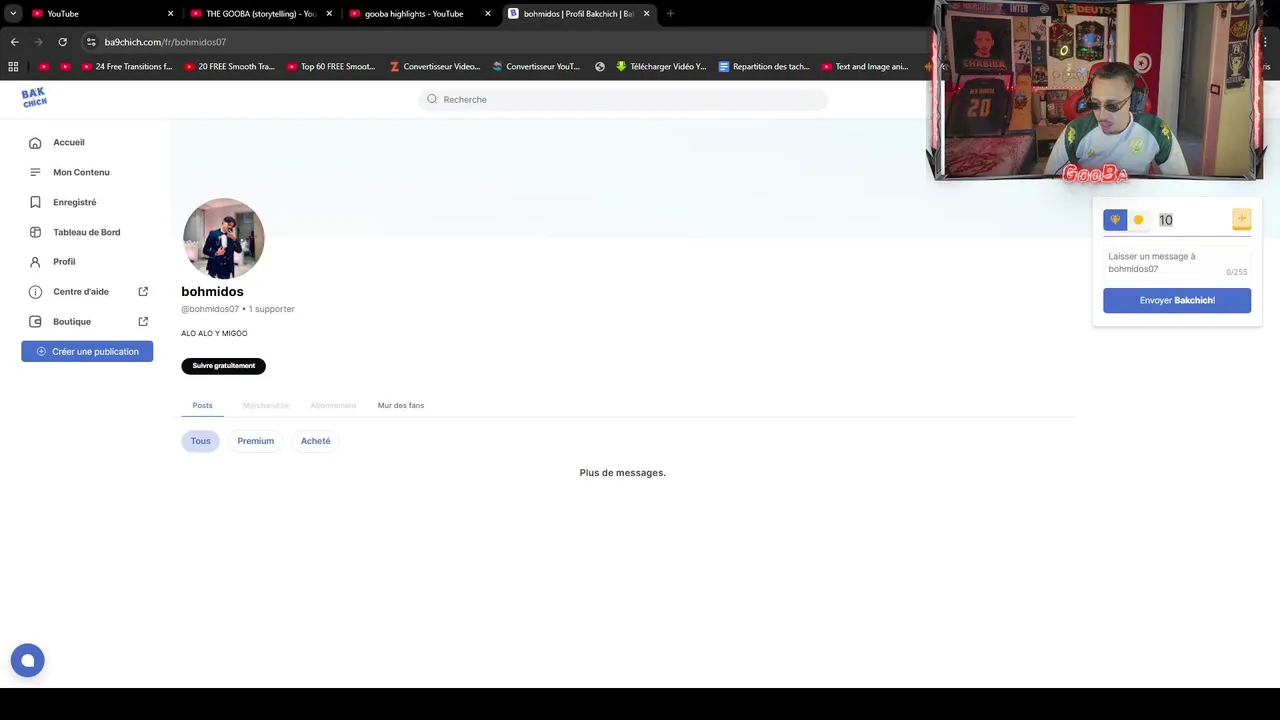Open Text and Image ani... bookmark

(865, 67)
